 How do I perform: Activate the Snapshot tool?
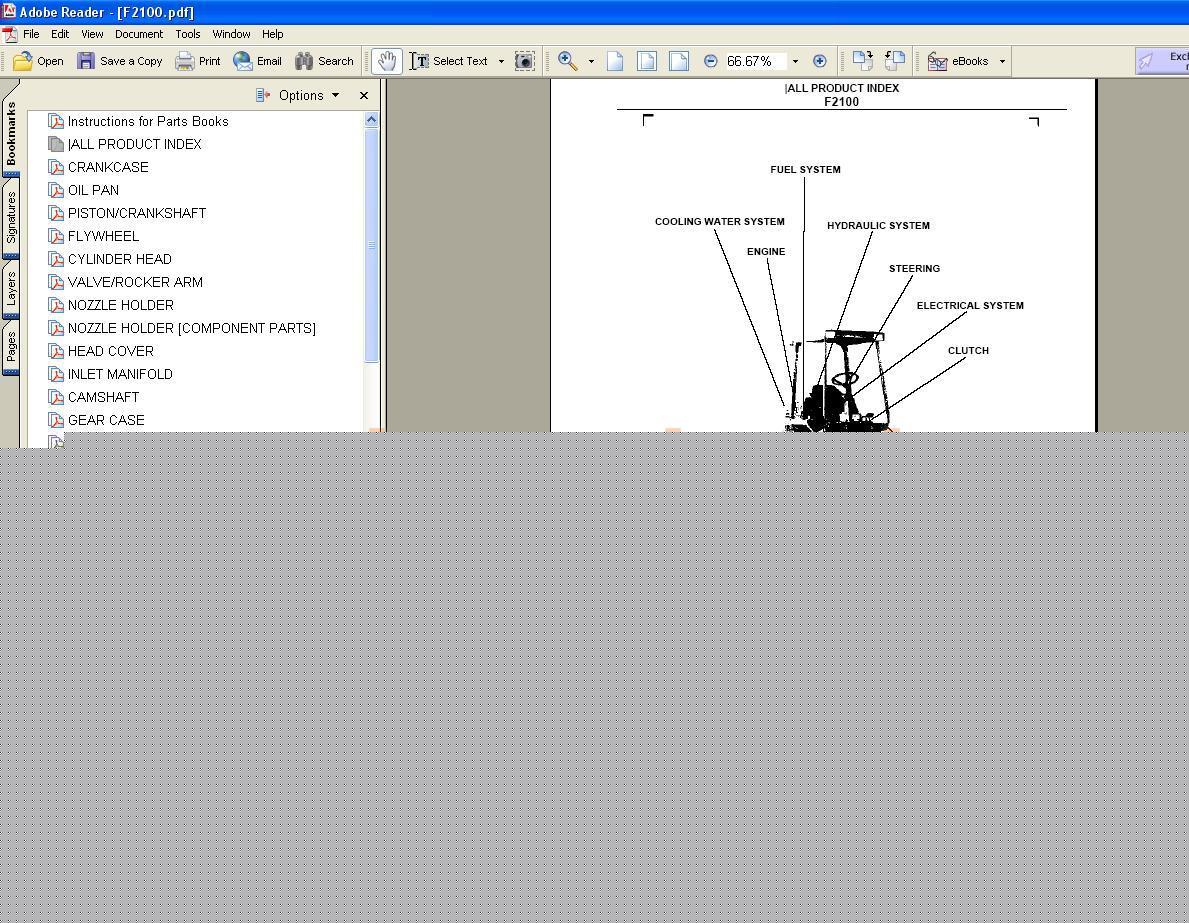pos(525,61)
